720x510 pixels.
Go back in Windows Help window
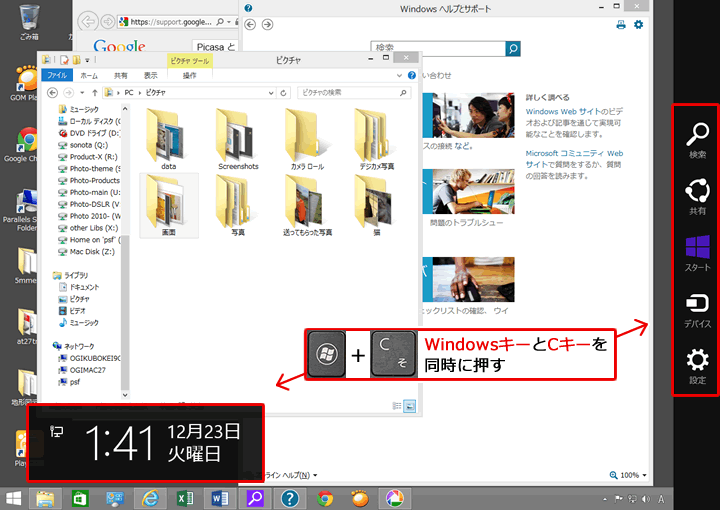point(250,24)
